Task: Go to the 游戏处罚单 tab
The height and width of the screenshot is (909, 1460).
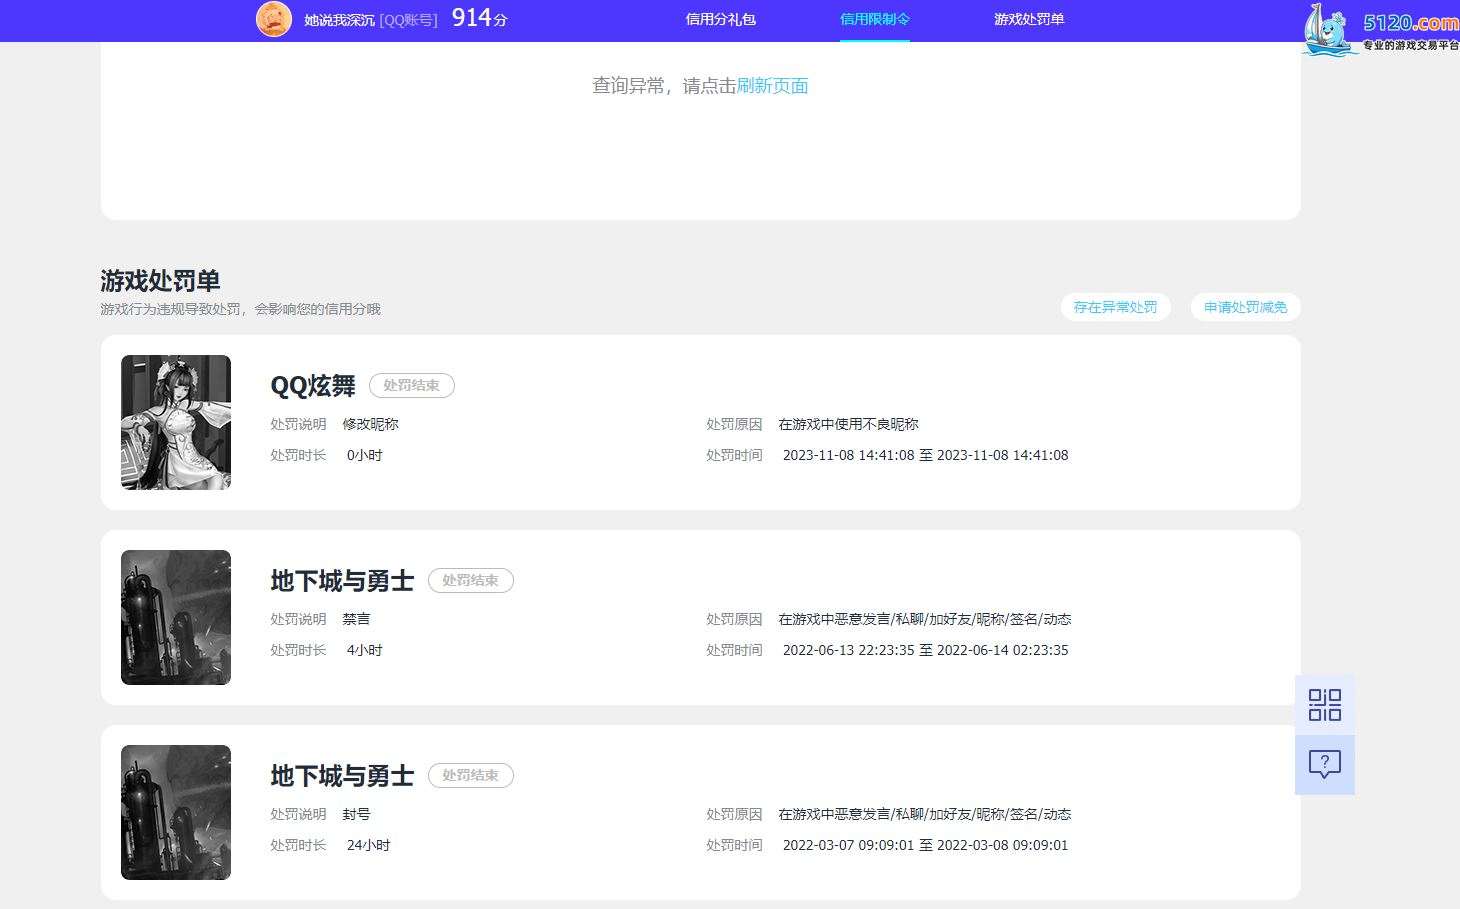Action: click(x=1028, y=19)
